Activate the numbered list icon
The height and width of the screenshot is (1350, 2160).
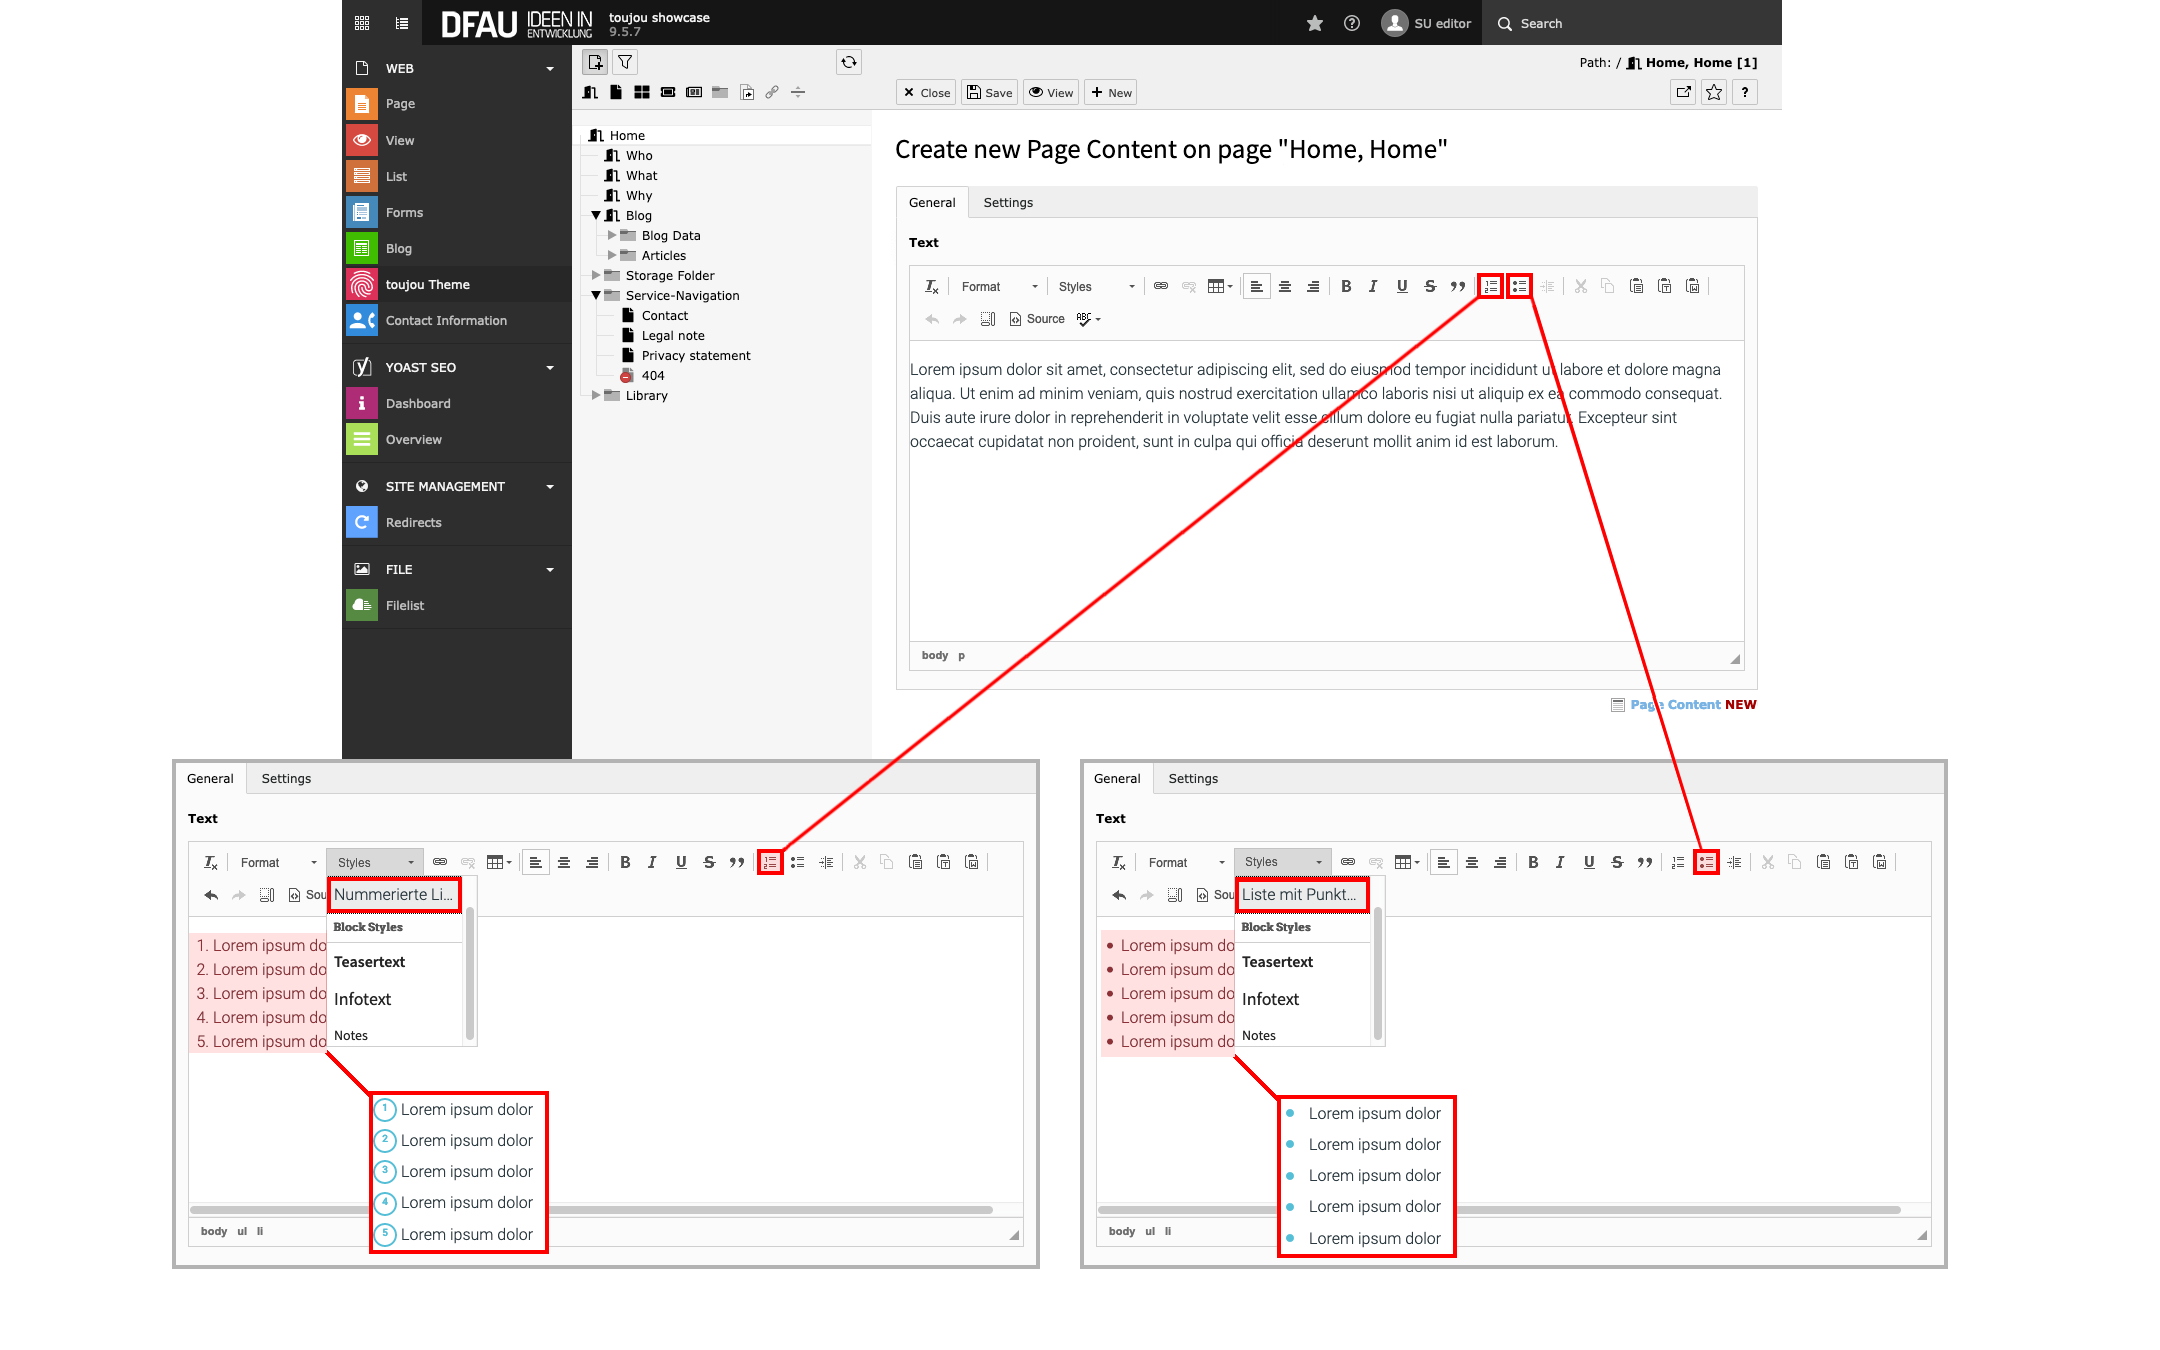tap(1490, 286)
